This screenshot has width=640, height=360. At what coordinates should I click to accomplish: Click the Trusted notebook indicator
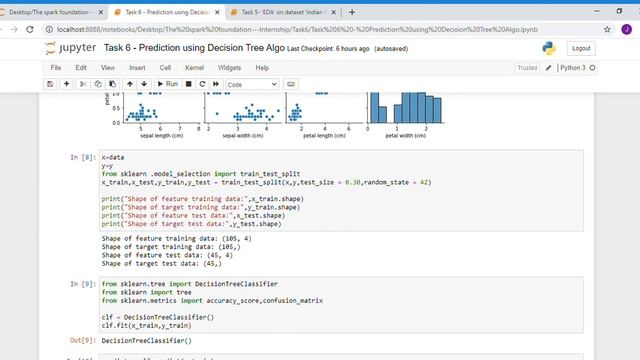527,68
